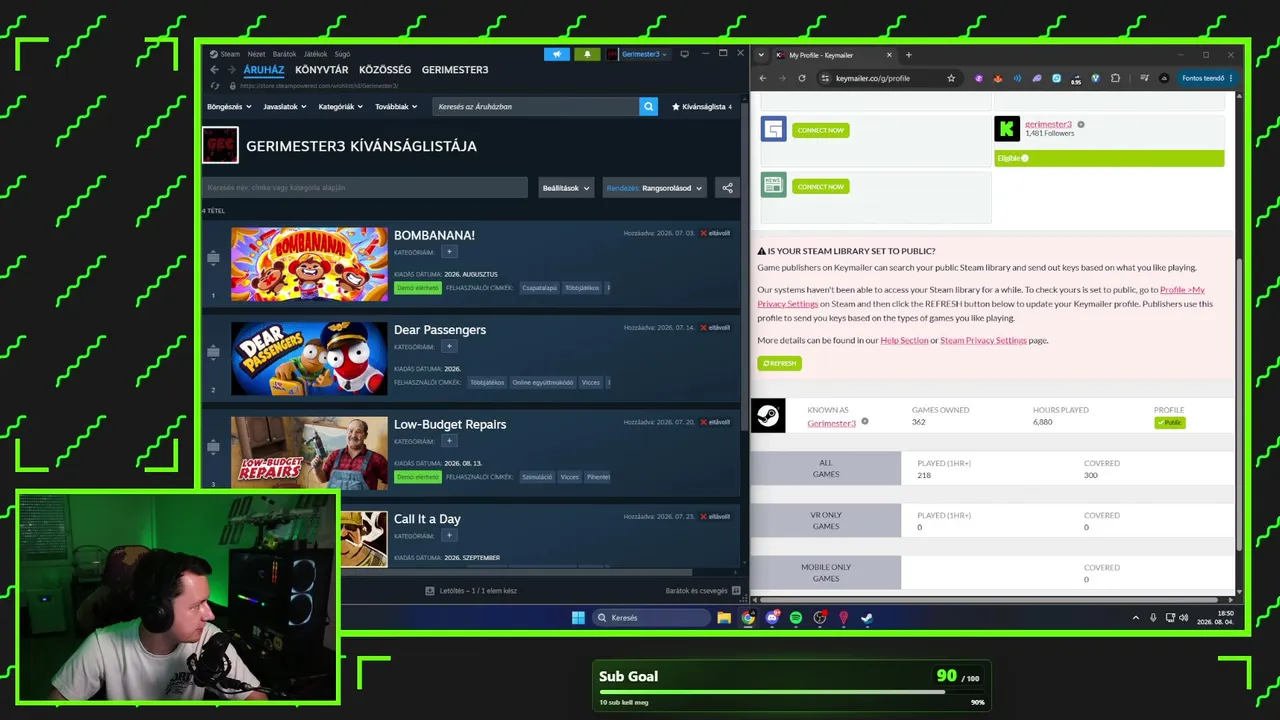The width and height of the screenshot is (1280, 720).
Task: Open File Explorer from the taskbar
Action: coord(724,618)
